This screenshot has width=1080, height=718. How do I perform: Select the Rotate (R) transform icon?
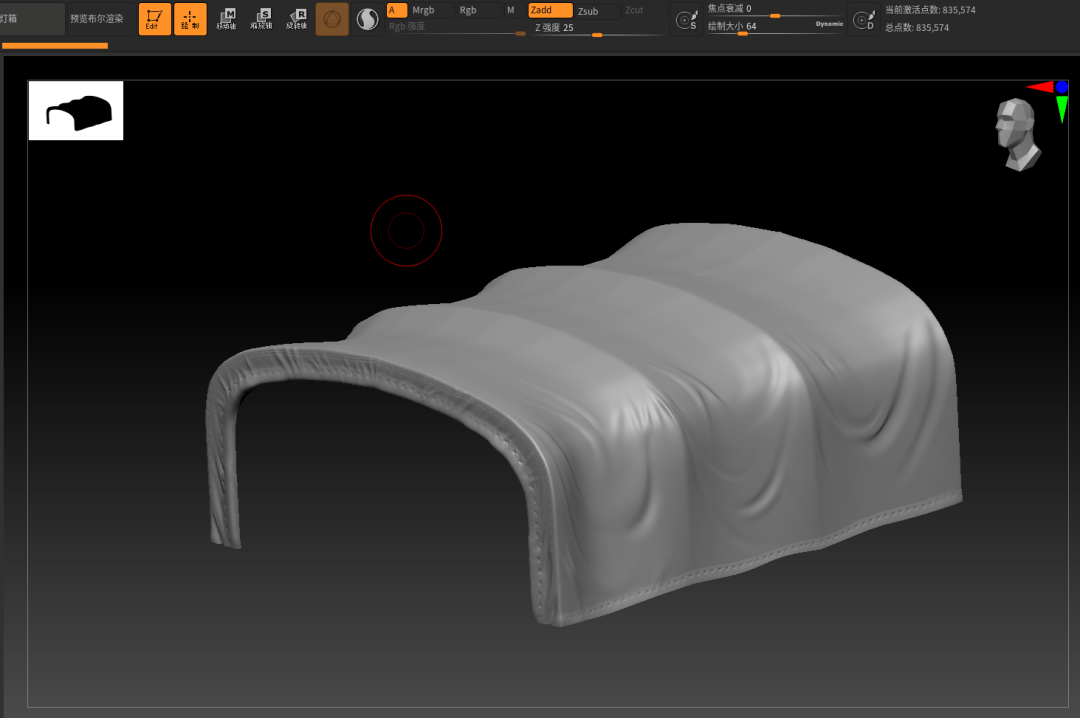297,19
